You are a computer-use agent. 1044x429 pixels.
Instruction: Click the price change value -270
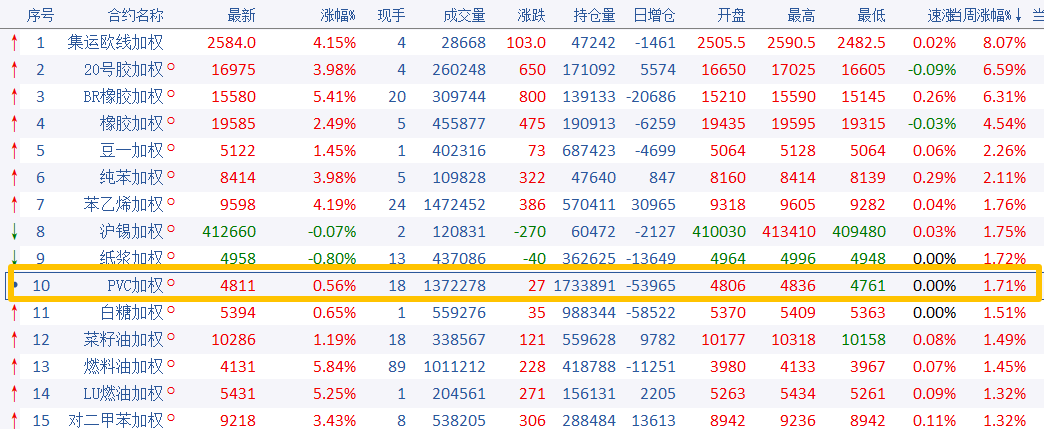pyautogui.click(x=529, y=232)
